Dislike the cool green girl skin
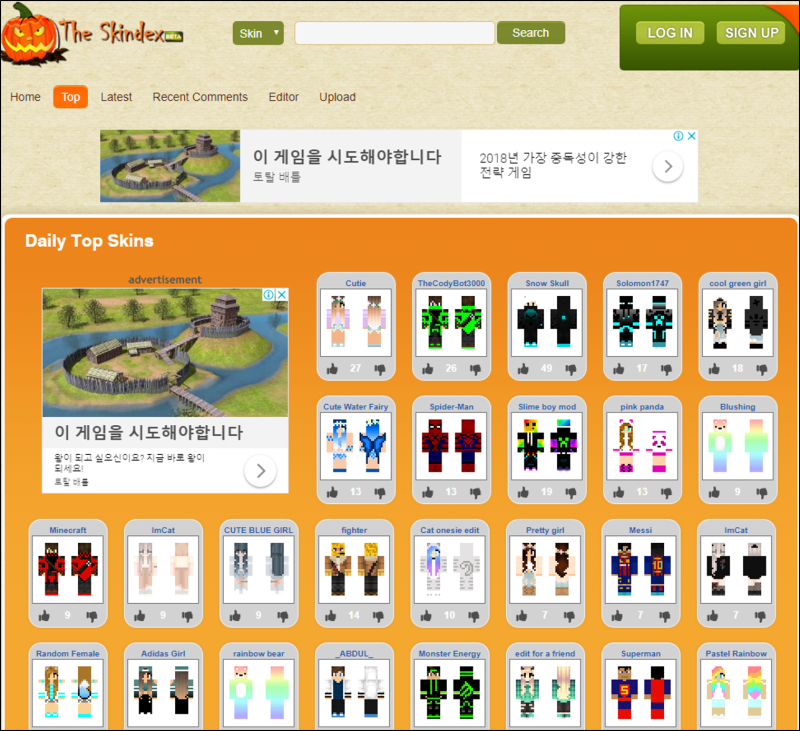This screenshot has height=731, width=800. point(762,369)
